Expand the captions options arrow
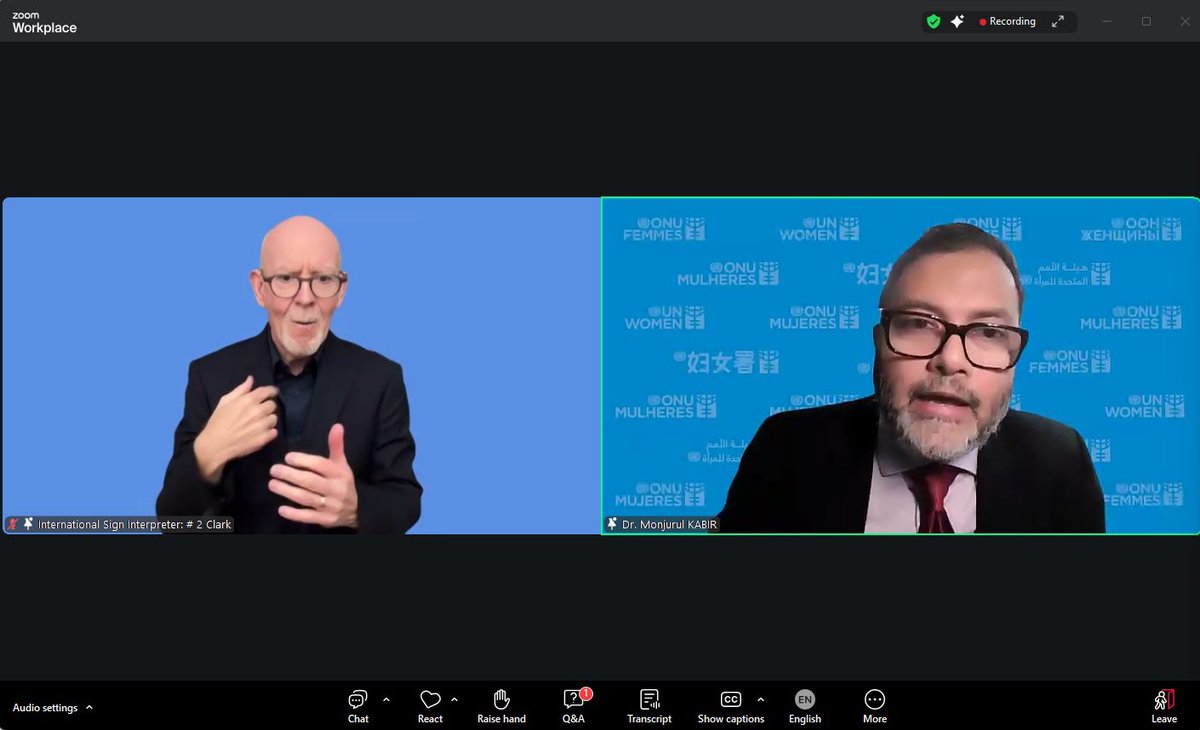Screen dimensions: 1200x730 [x=760, y=700]
